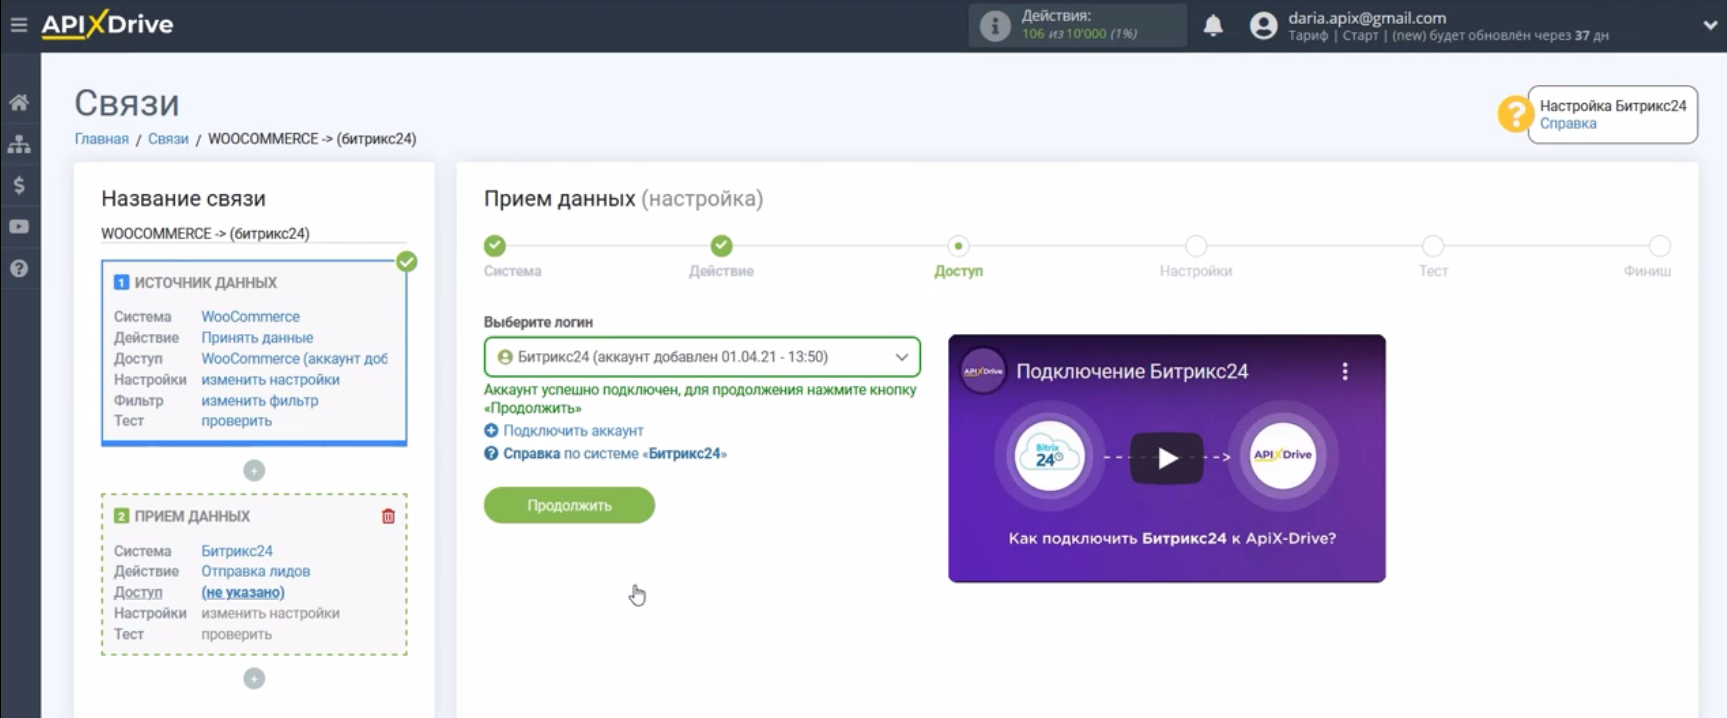Open the hamburger menu

(x=18, y=25)
